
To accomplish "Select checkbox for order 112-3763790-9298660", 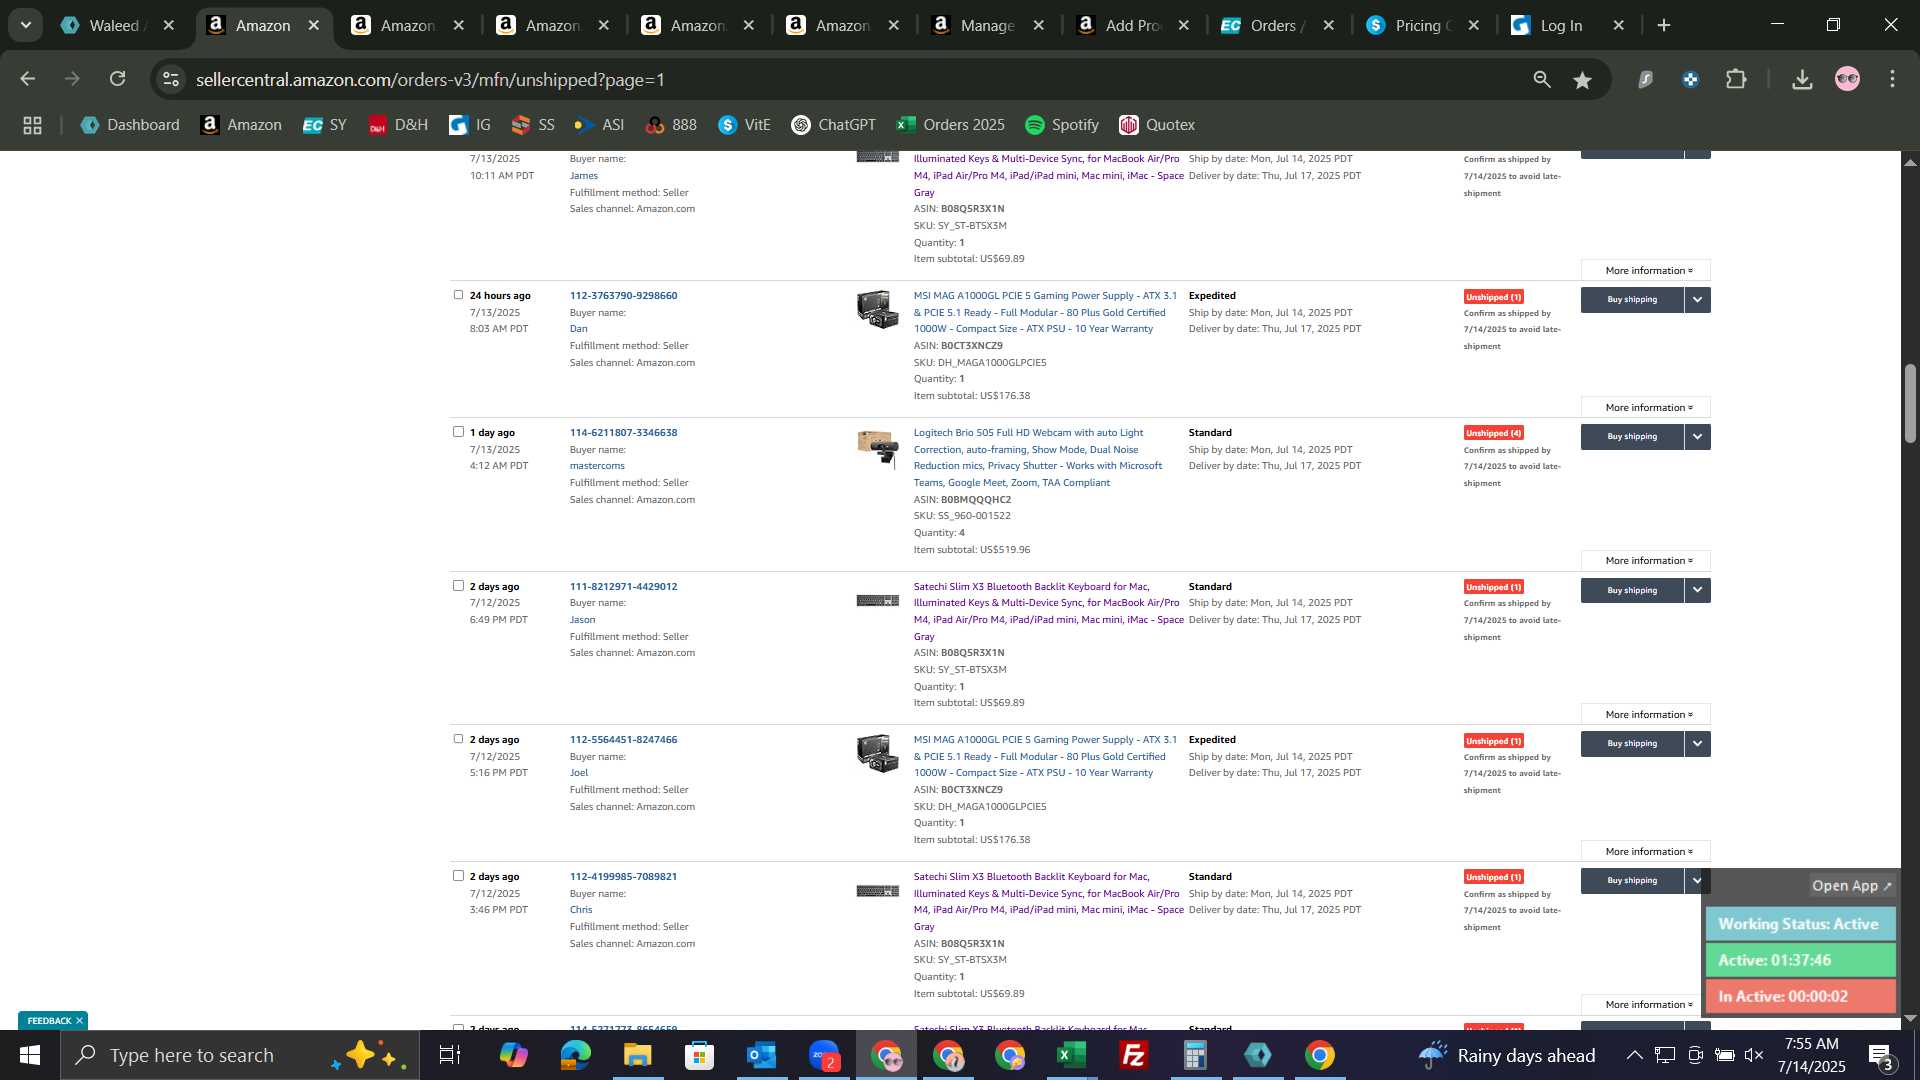I will (458, 295).
